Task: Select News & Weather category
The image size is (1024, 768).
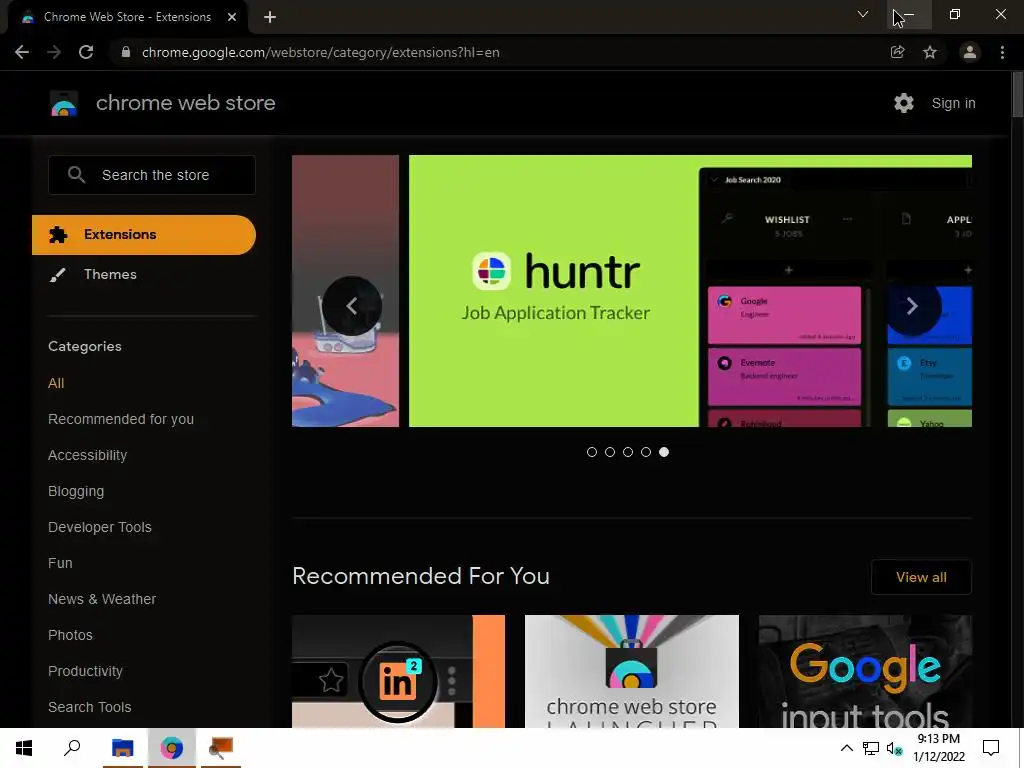Action: click(x=102, y=599)
